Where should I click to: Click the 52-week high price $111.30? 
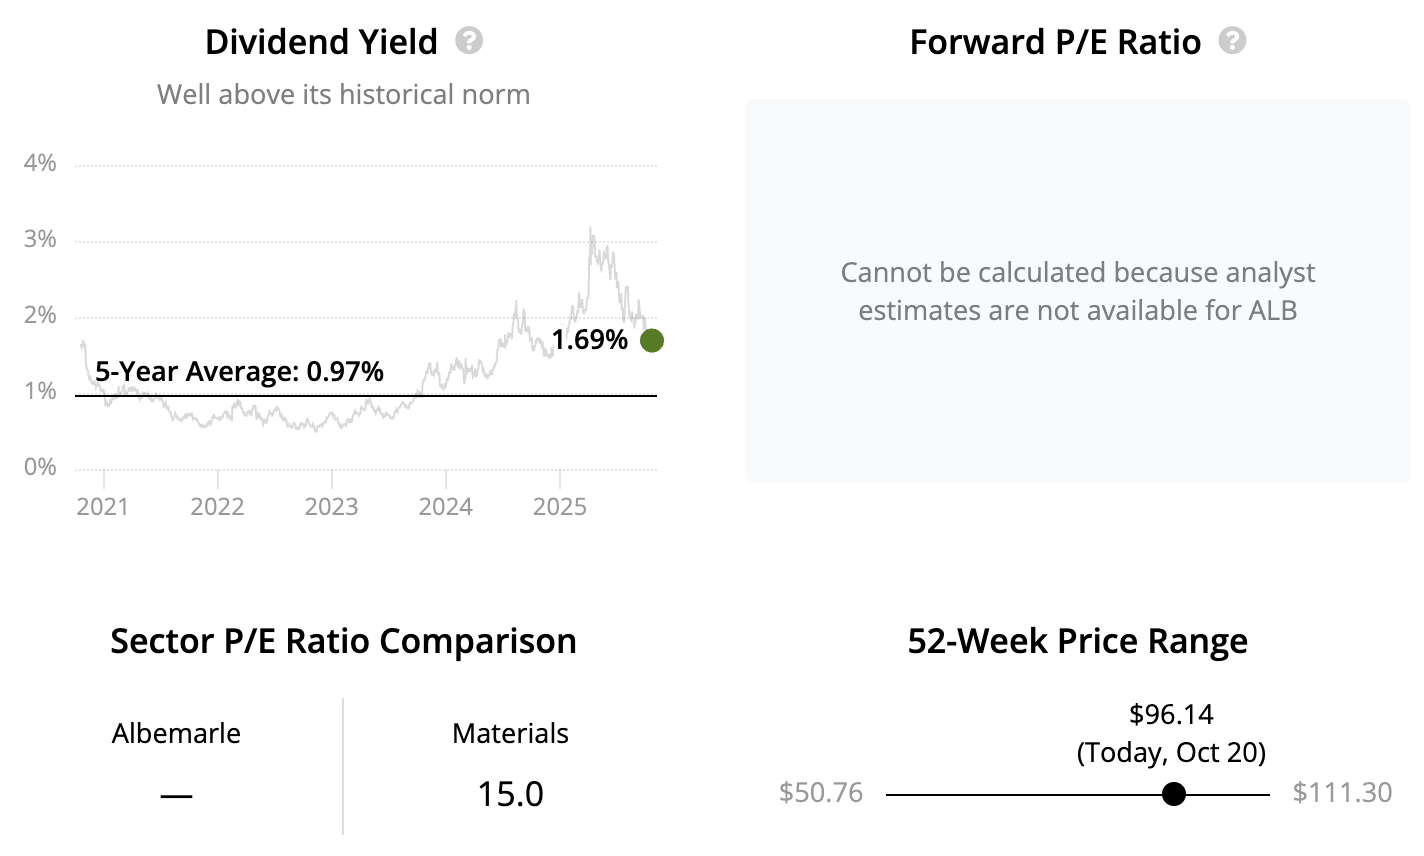(x=1342, y=793)
